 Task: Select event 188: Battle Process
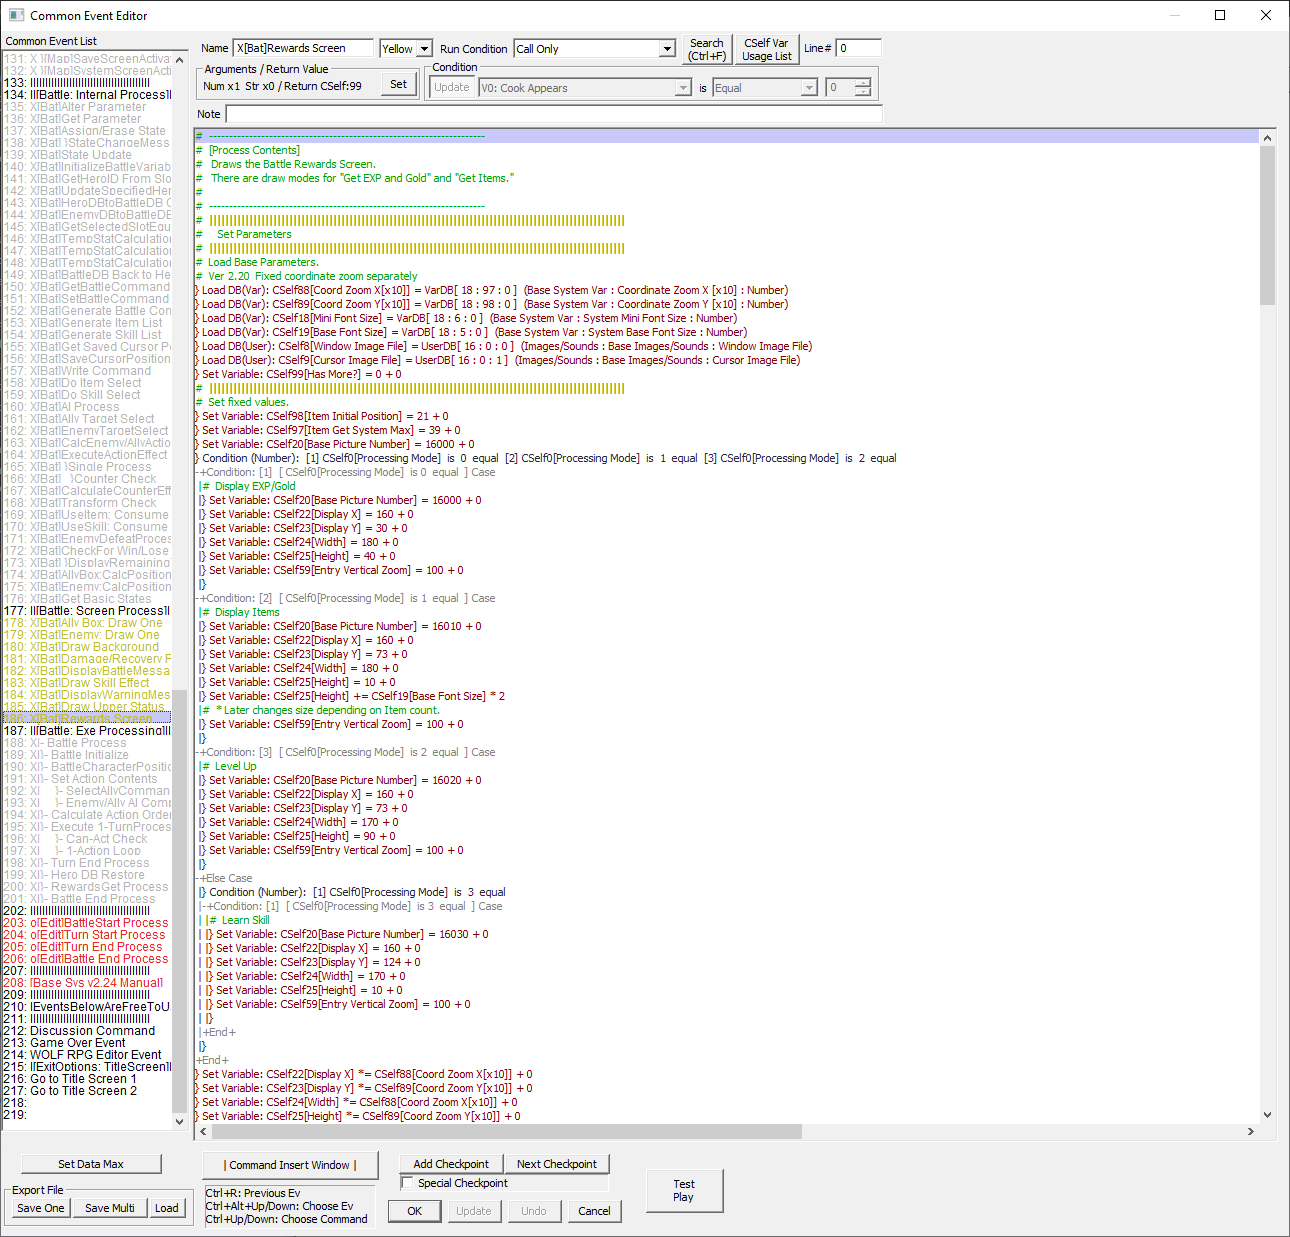(87, 743)
